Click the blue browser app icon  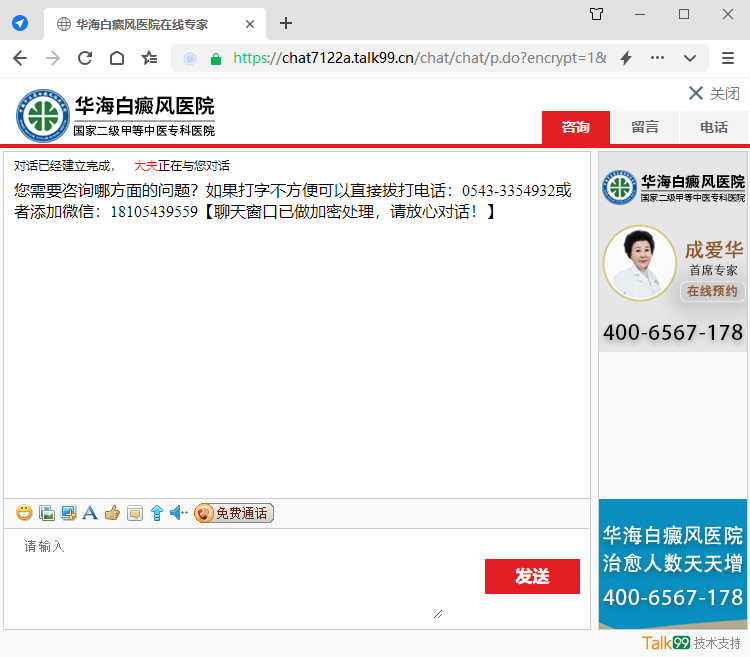coord(20,22)
